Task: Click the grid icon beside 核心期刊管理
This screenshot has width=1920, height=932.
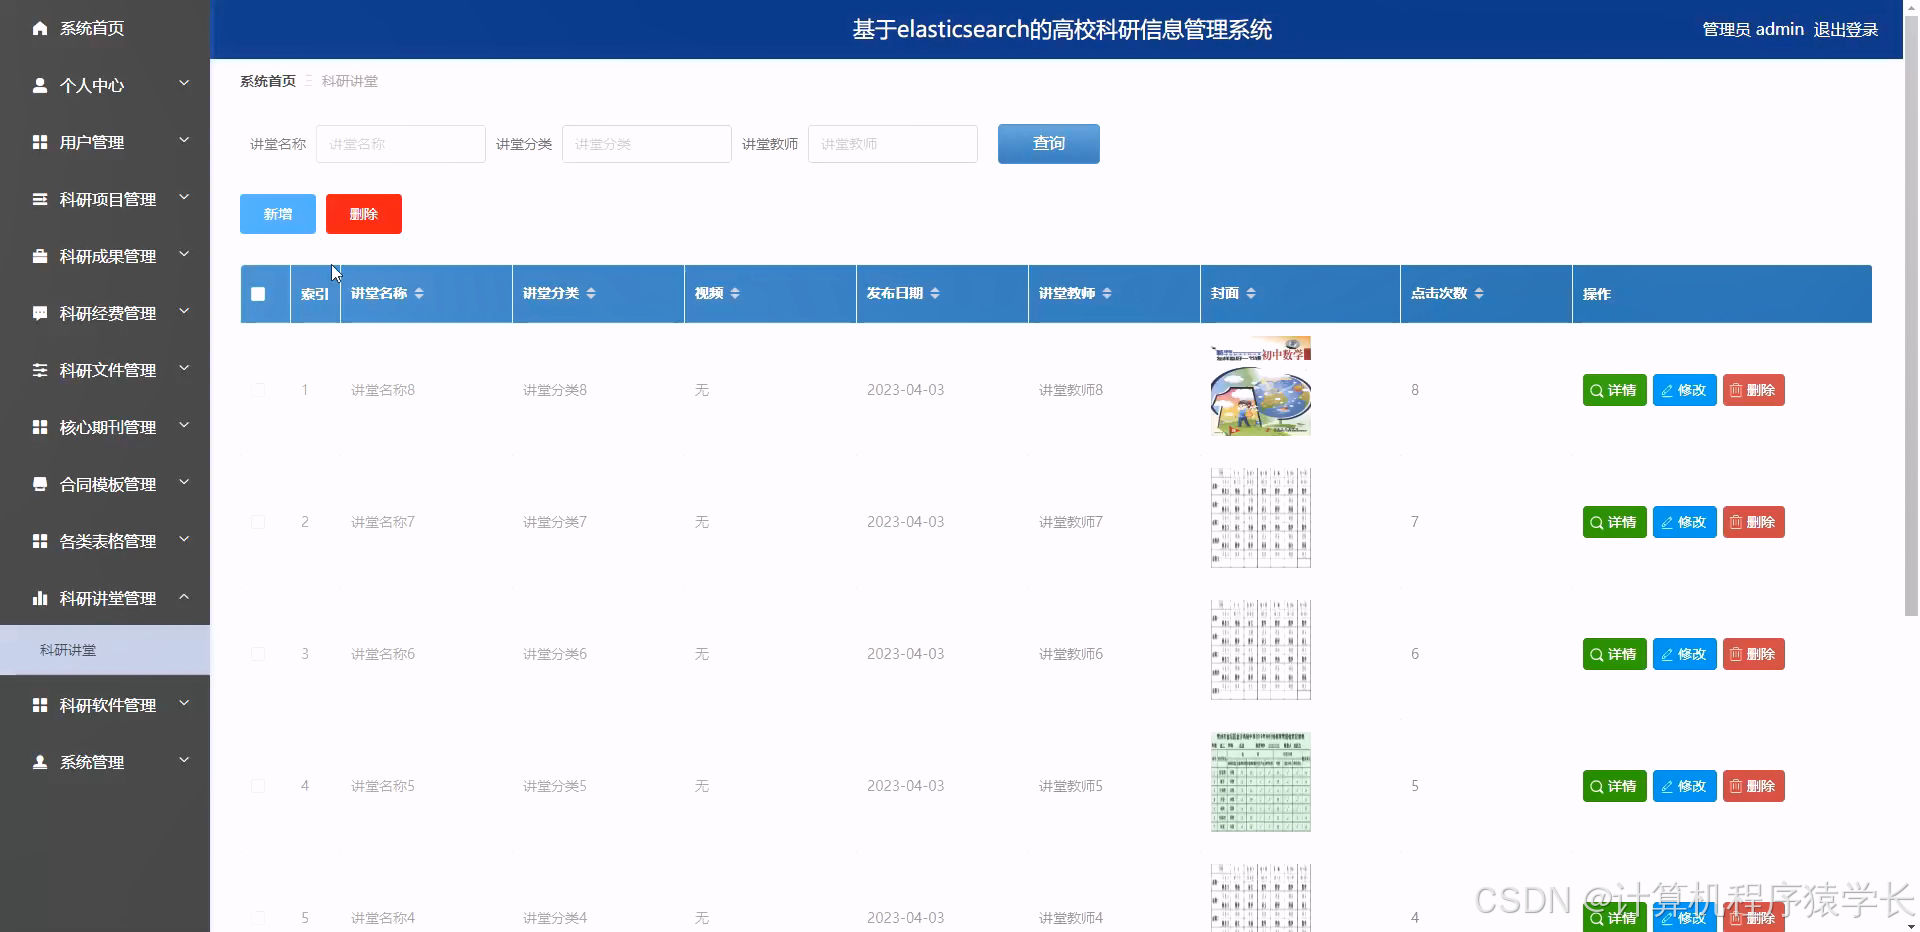Action: [40, 427]
